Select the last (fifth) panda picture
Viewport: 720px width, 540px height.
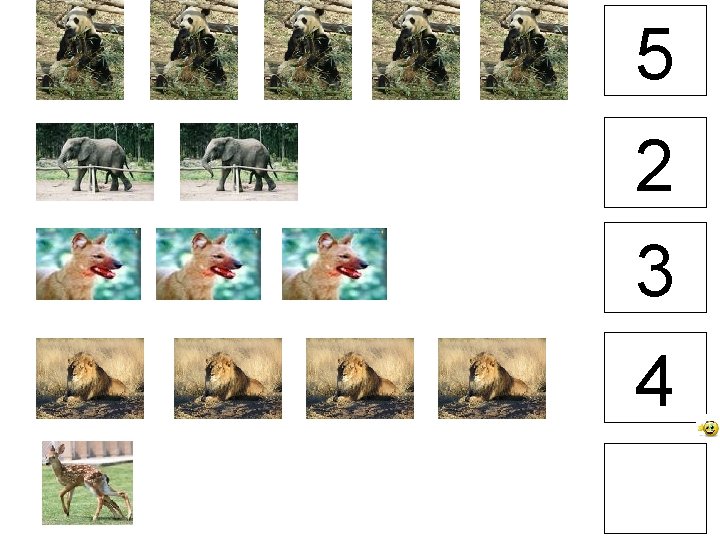tap(524, 50)
